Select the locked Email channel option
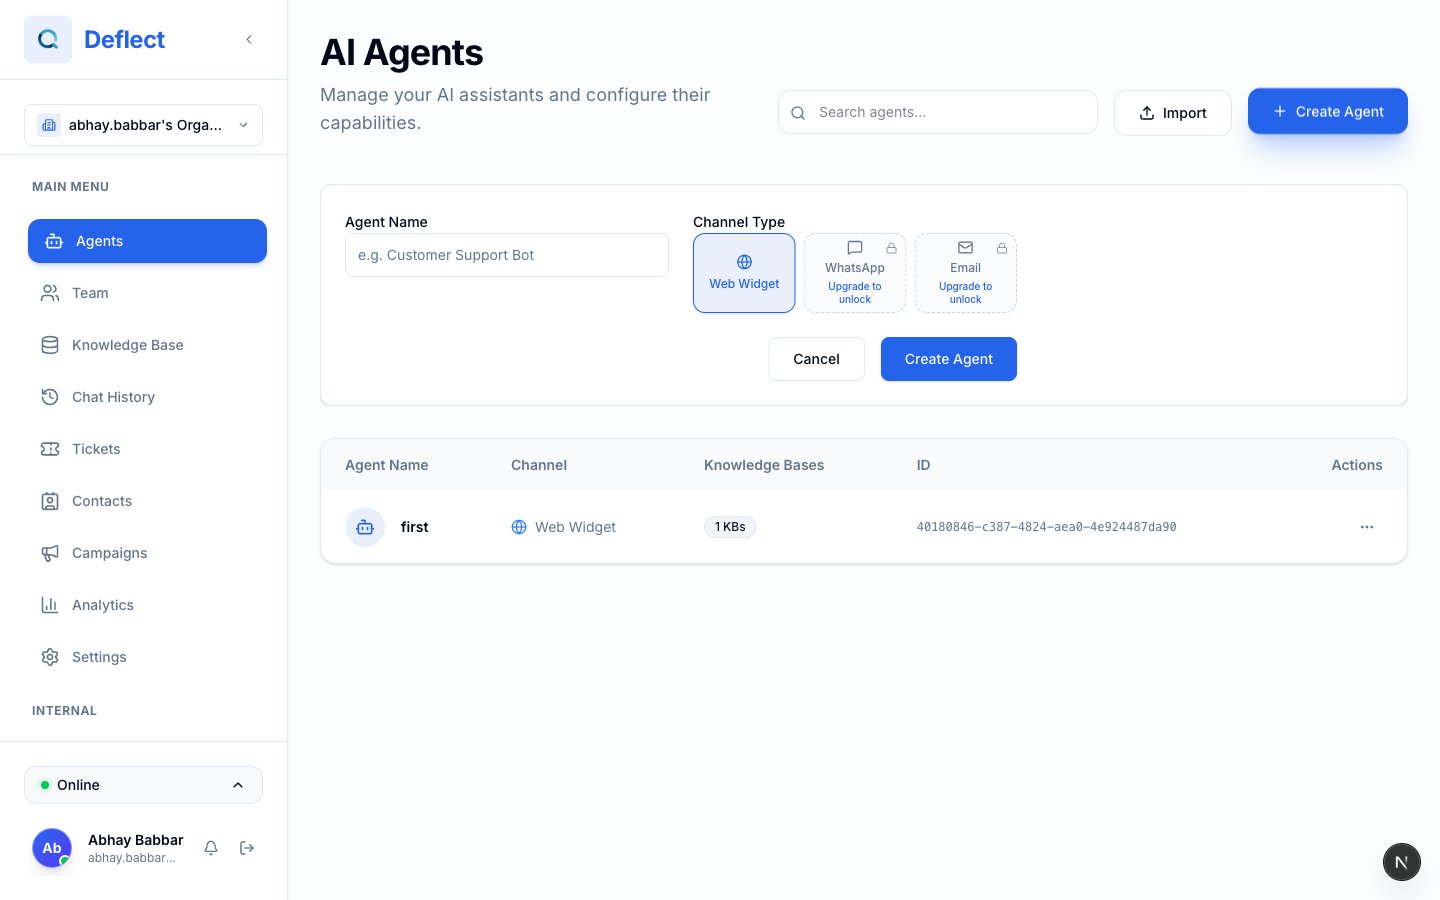The height and width of the screenshot is (900, 1440). coord(966,273)
